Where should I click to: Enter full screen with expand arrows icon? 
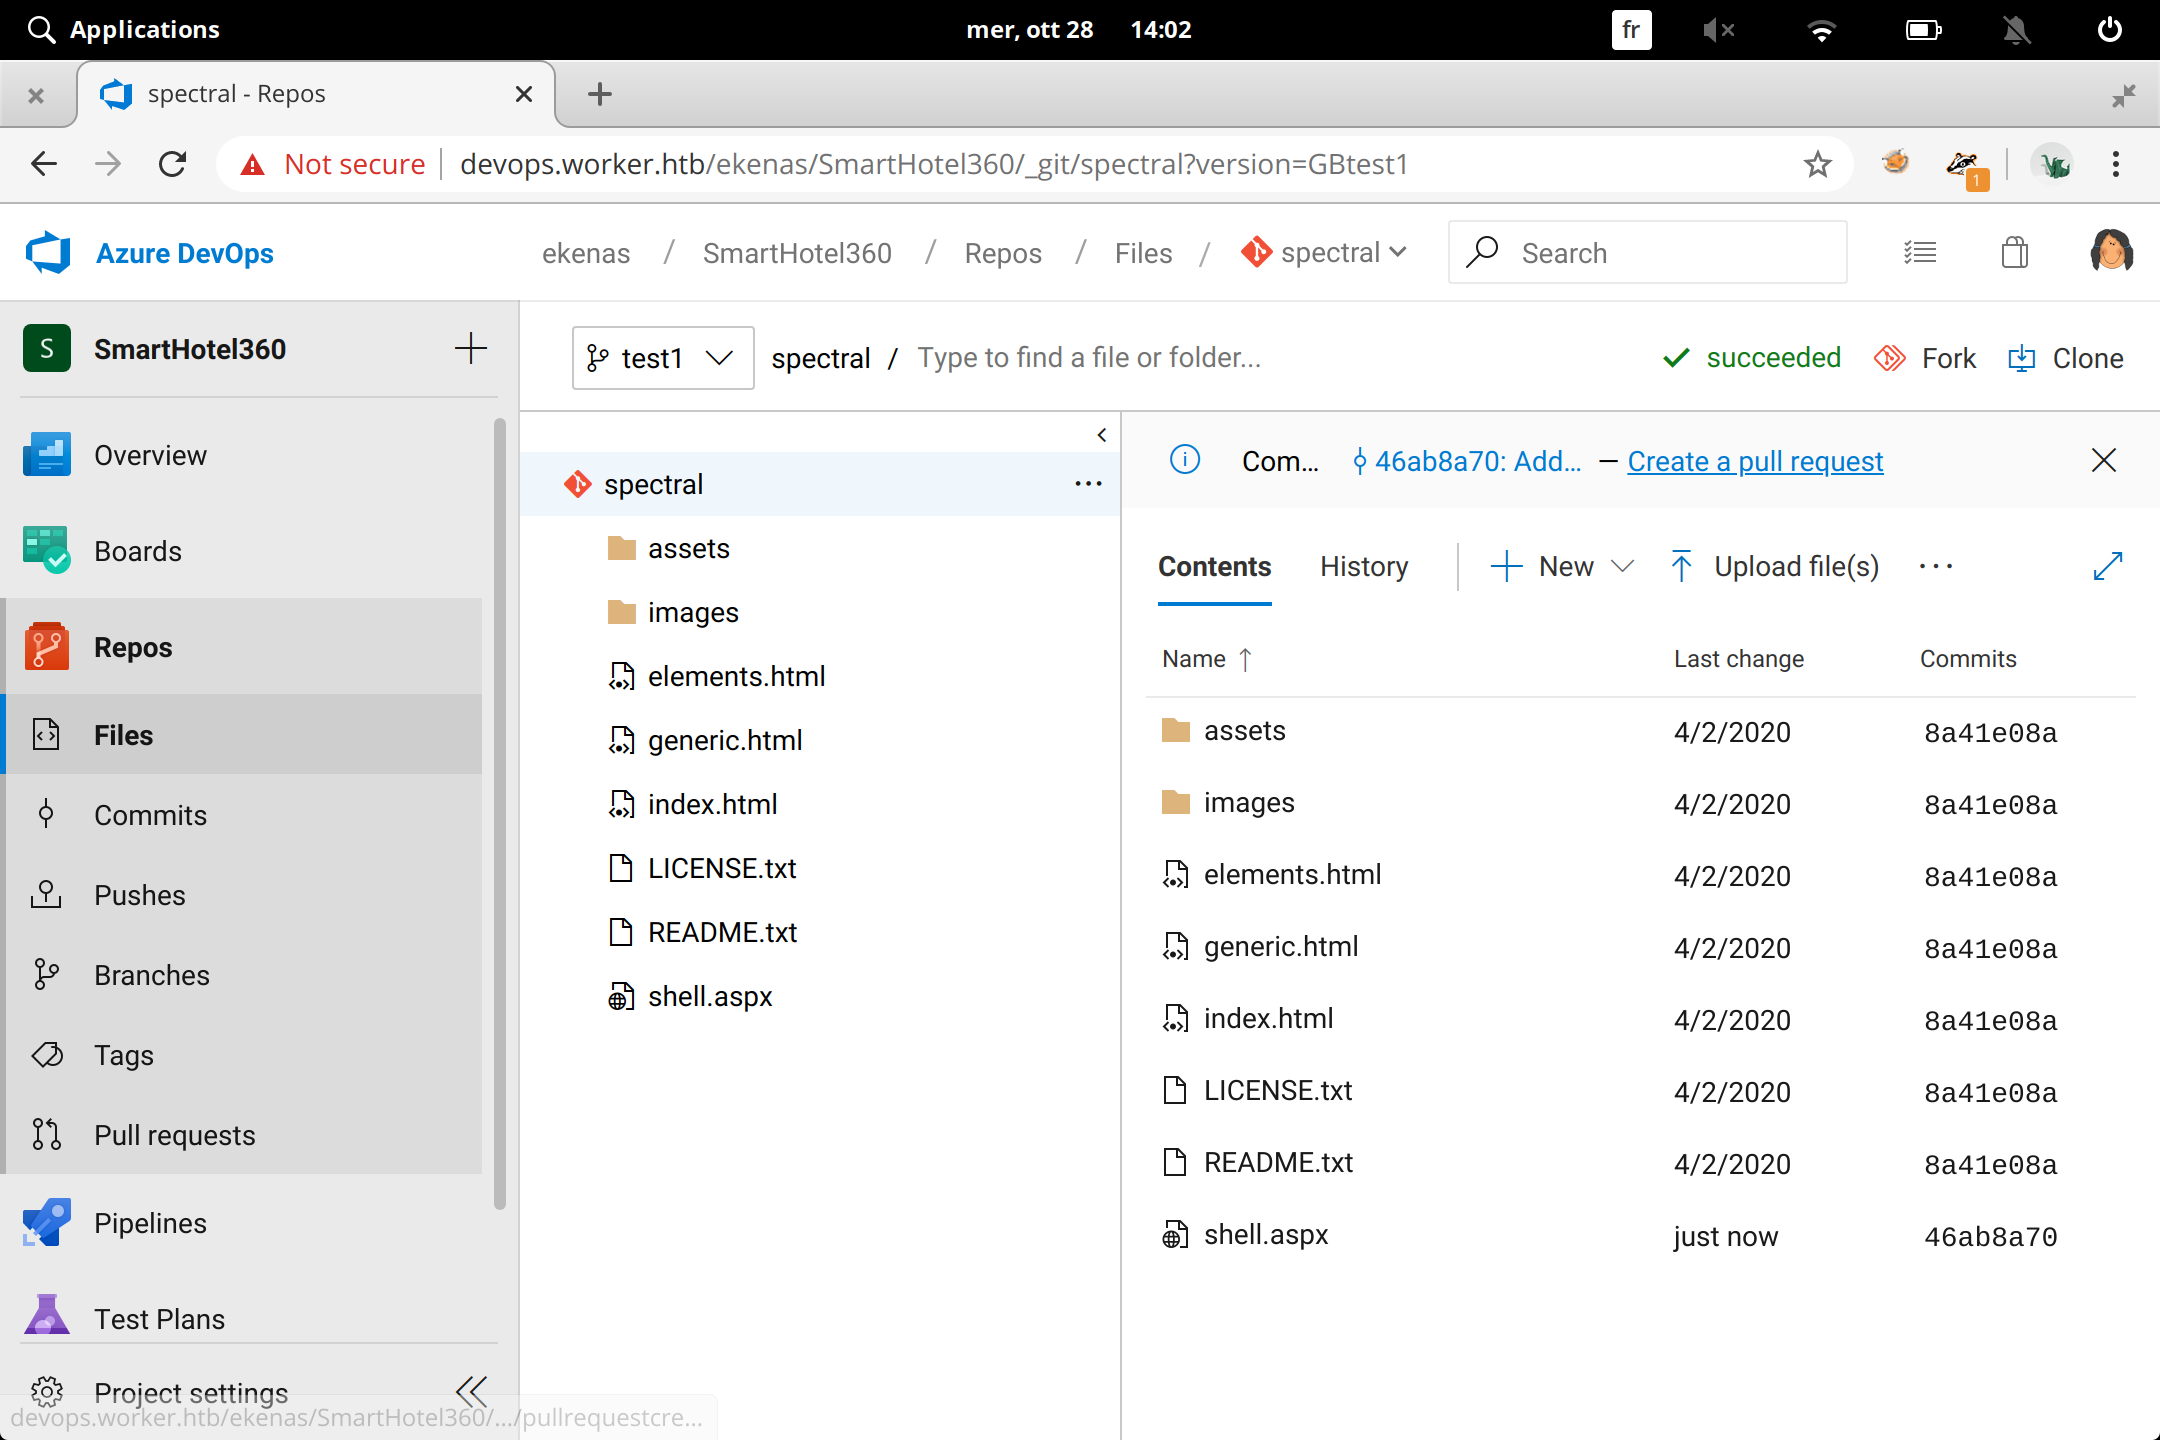pos(2107,566)
